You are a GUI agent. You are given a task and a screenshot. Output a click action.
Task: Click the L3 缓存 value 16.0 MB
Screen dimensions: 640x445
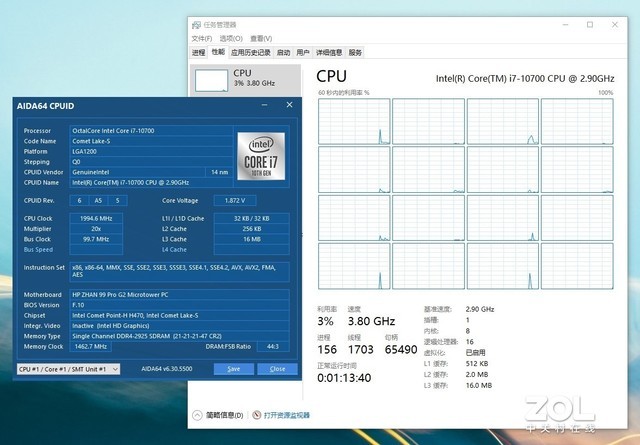(479, 385)
